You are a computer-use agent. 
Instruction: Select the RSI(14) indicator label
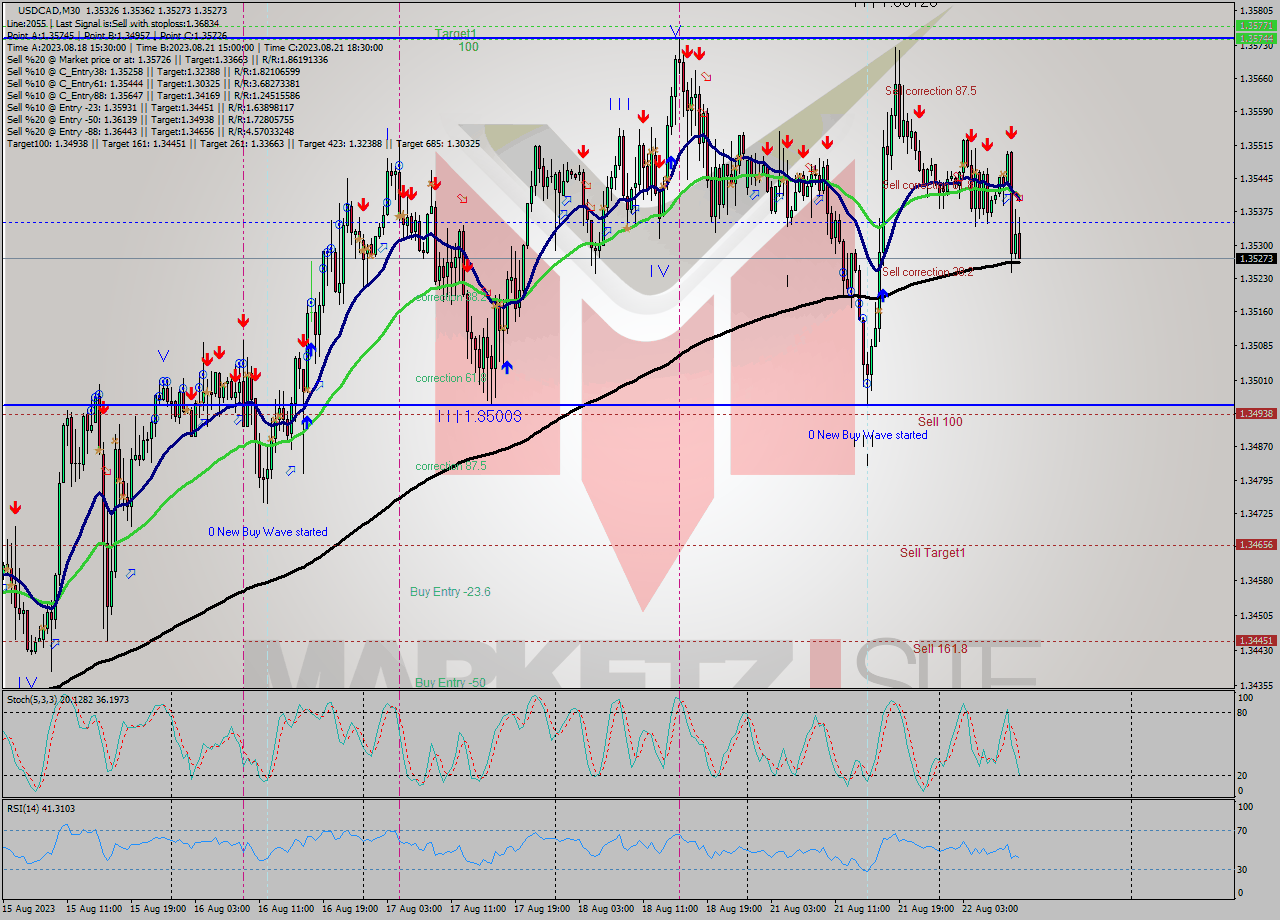pyautogui.click(x=40, y=808)
